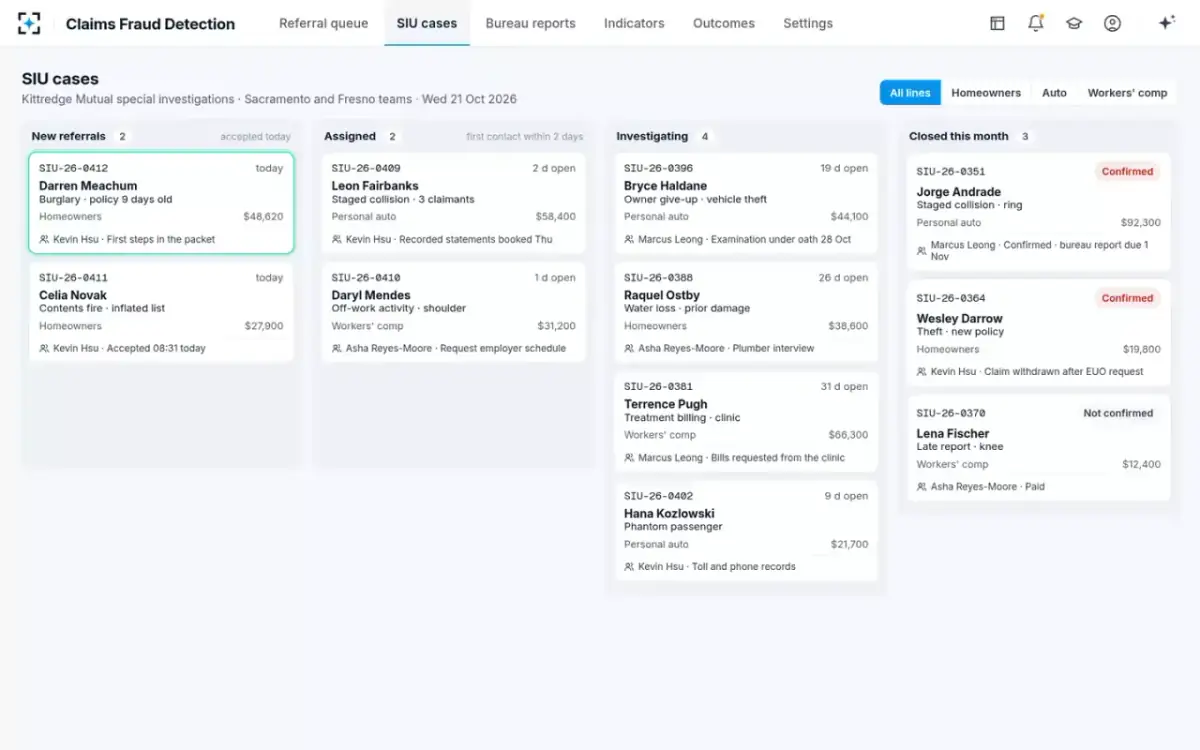This screenshot has width=1200, height=750.
Task: Click assignee icon on the Lena Fischer card
Action: click(922, 487)
